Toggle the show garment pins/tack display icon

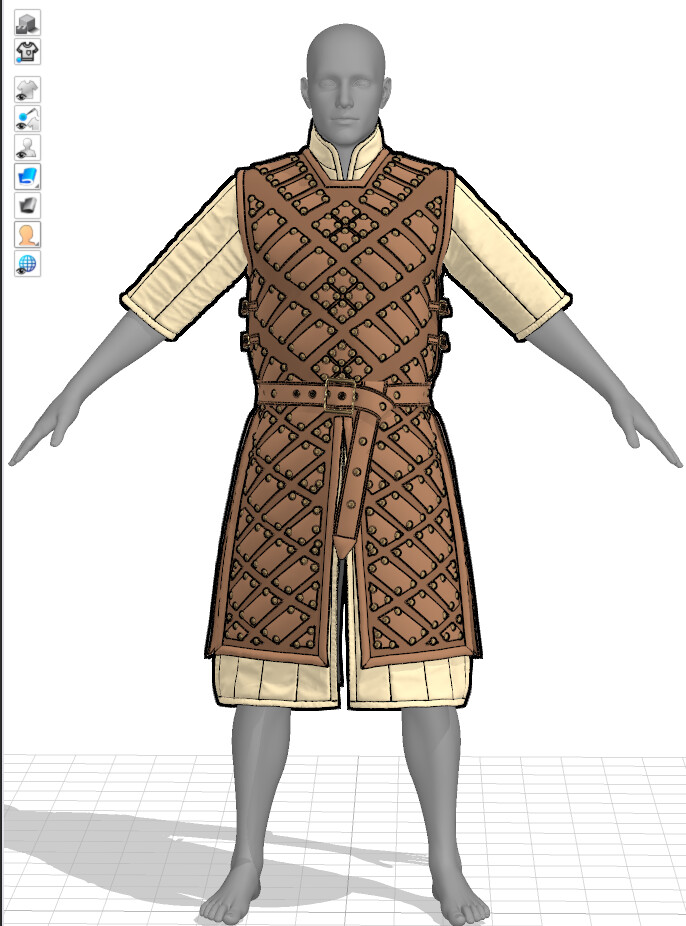click(27, 119)
